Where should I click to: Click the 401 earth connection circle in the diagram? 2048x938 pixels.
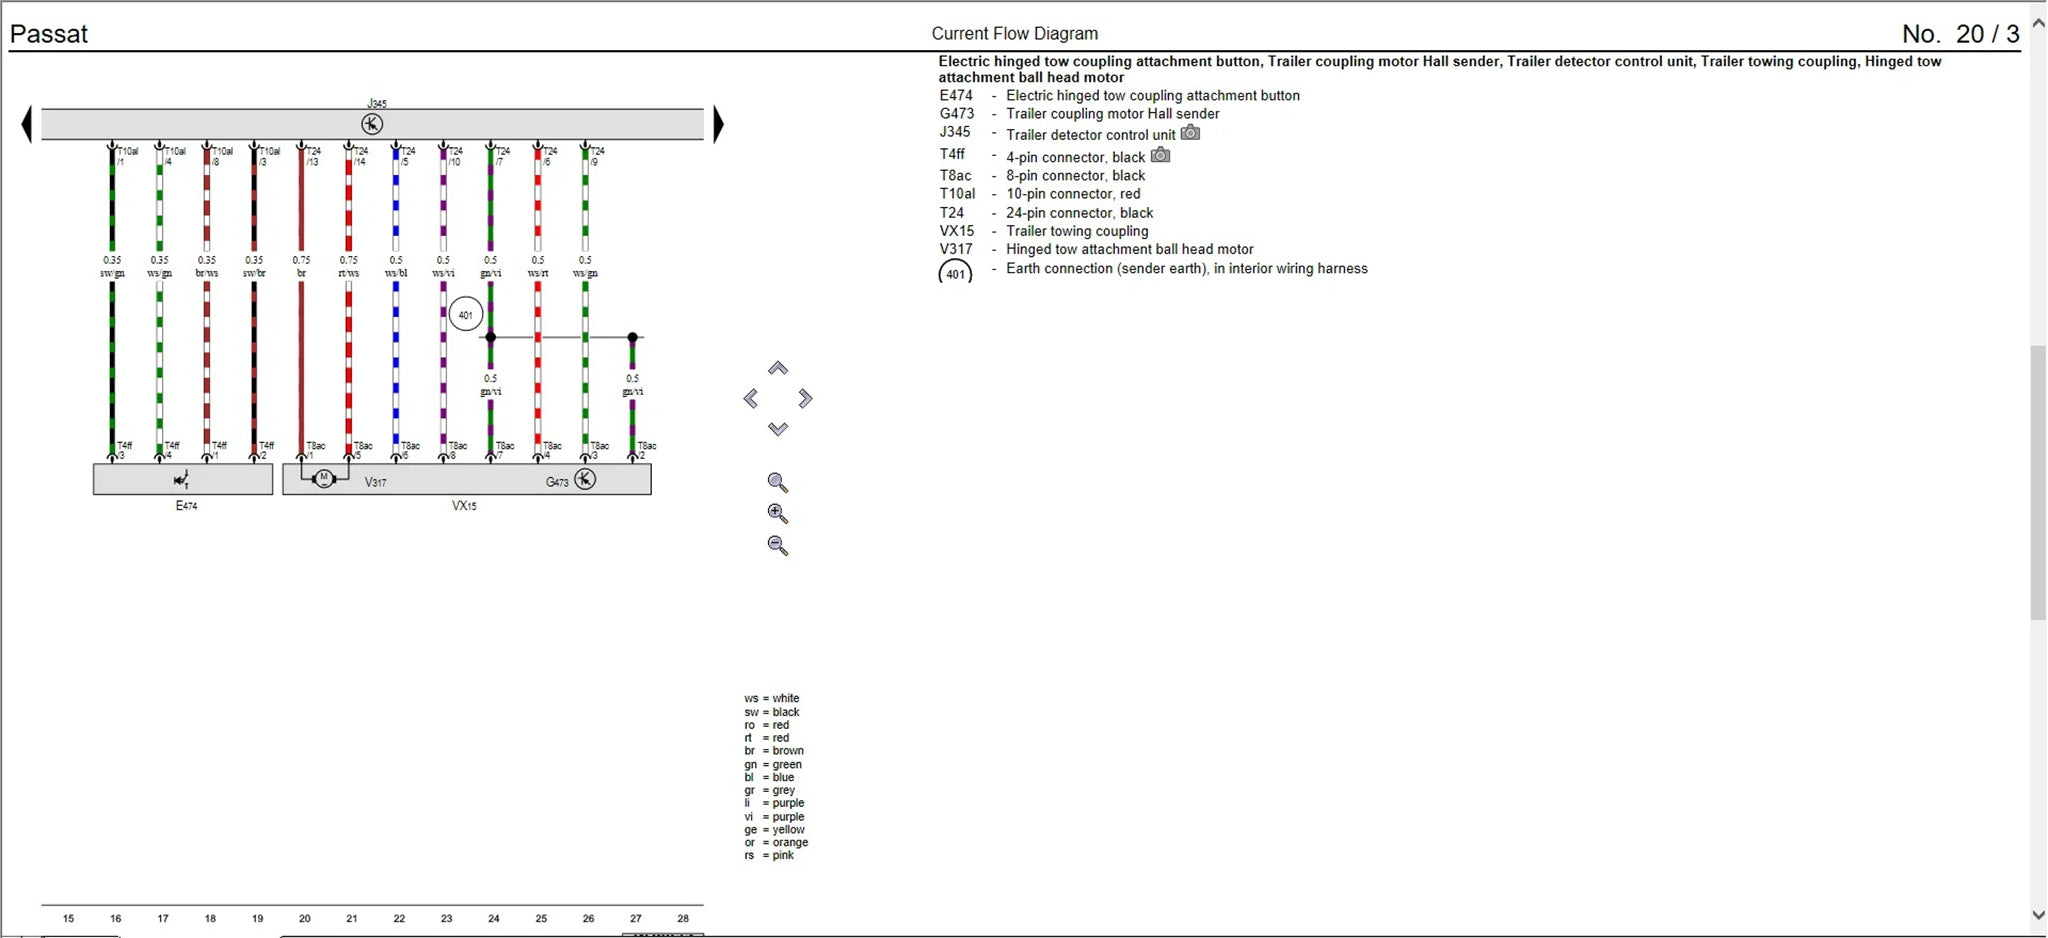465,315
